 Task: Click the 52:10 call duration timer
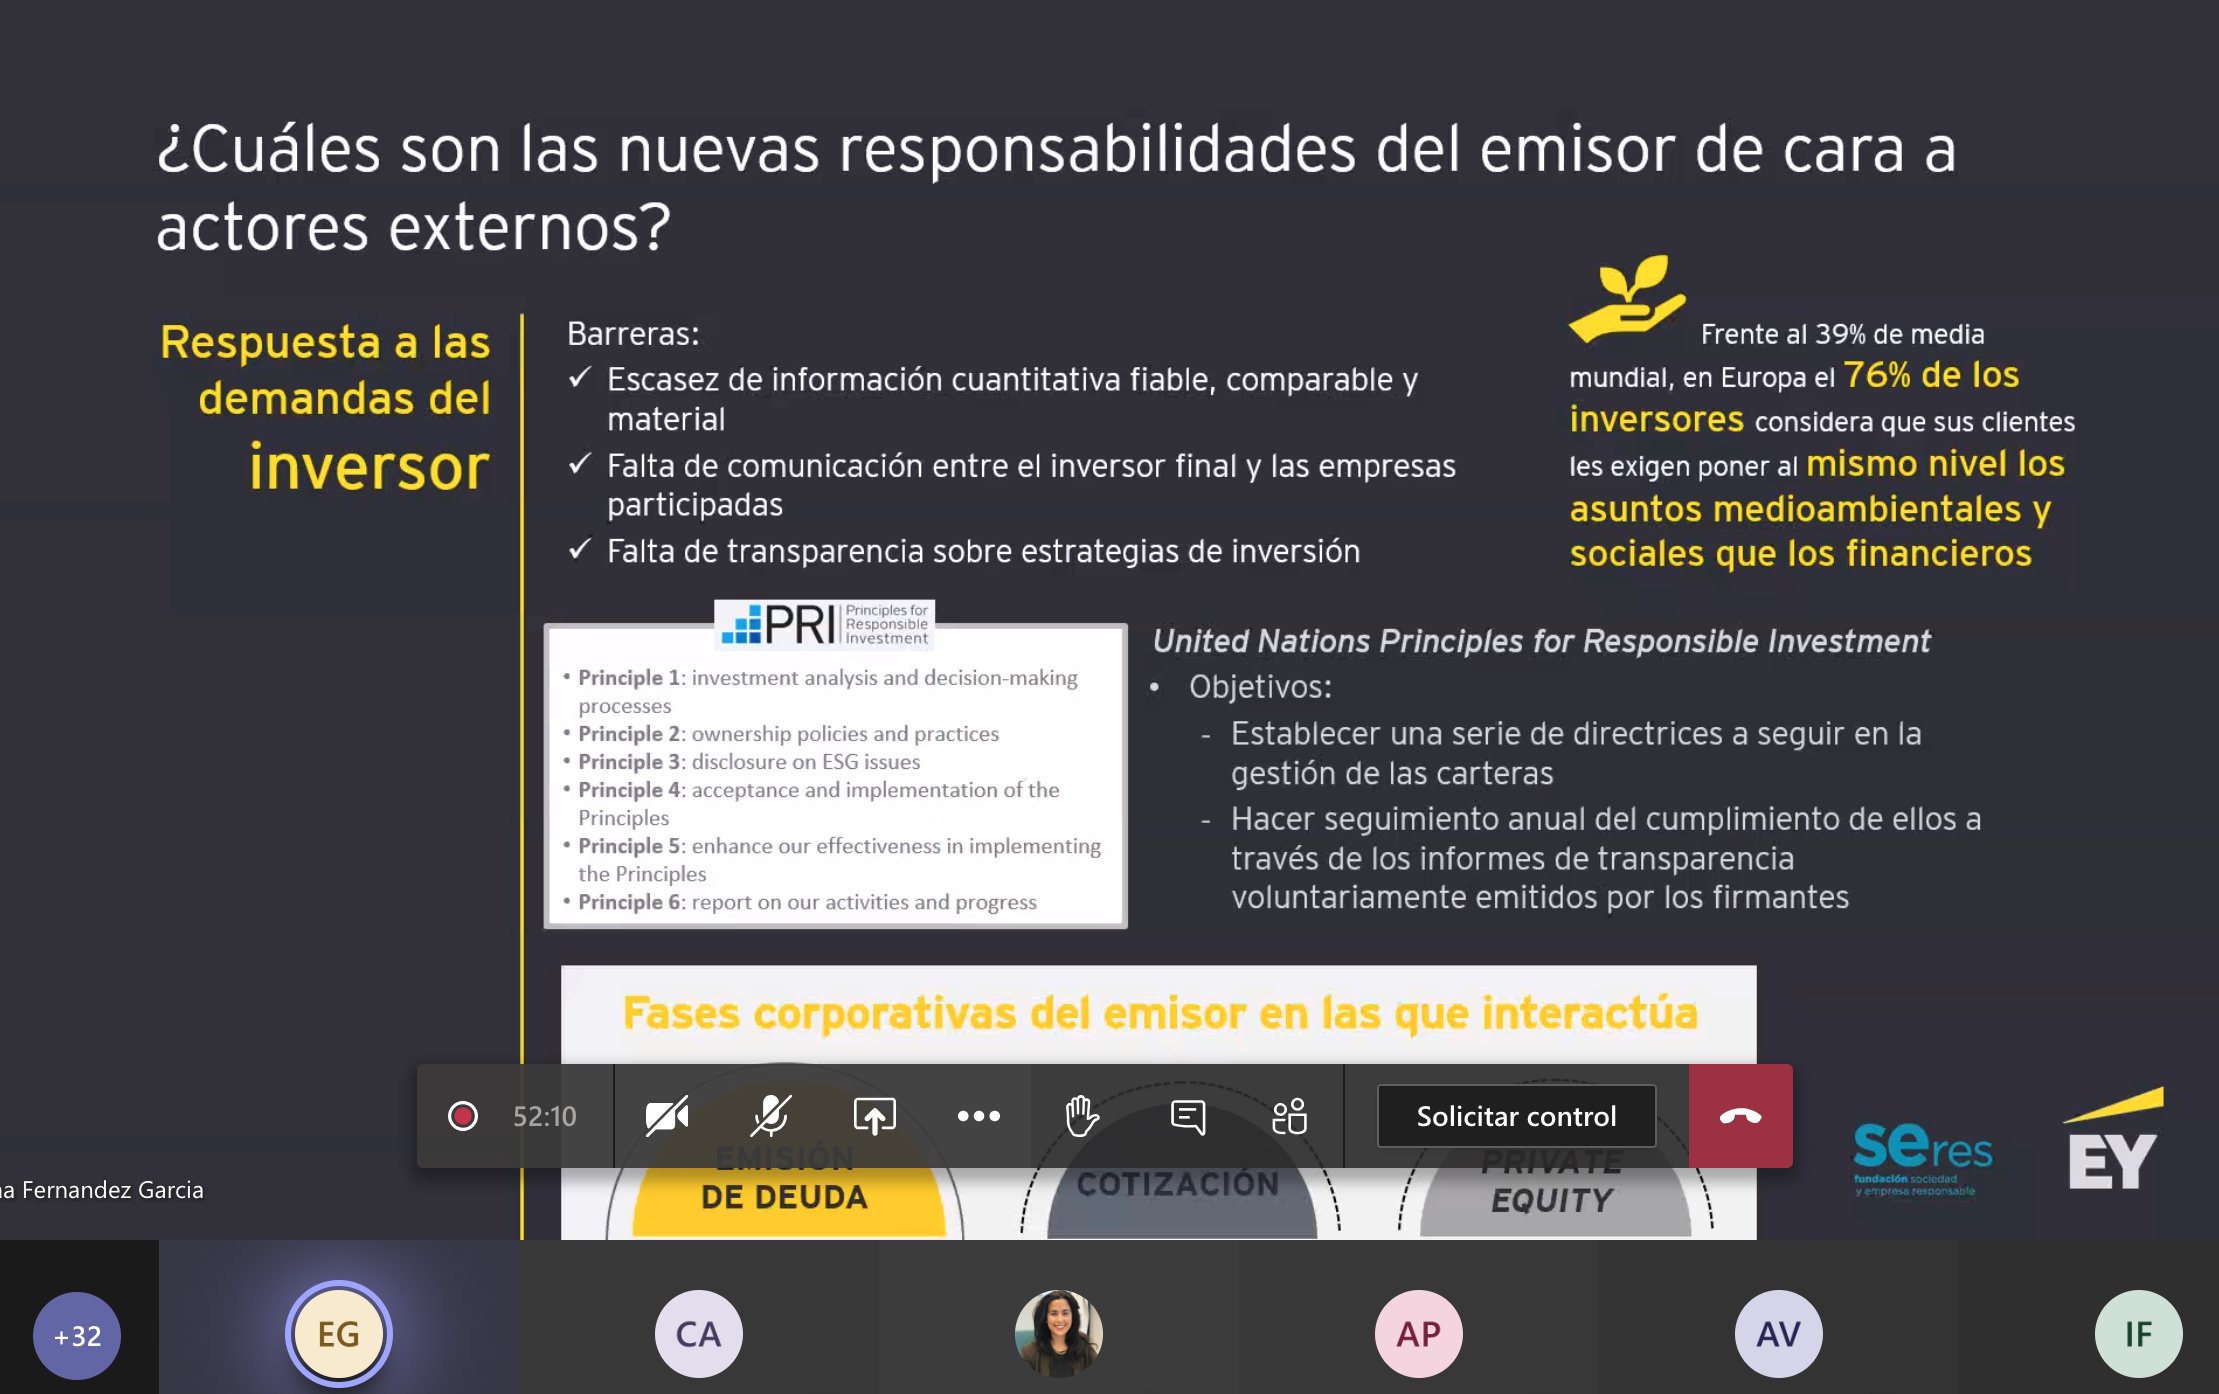544,1116
